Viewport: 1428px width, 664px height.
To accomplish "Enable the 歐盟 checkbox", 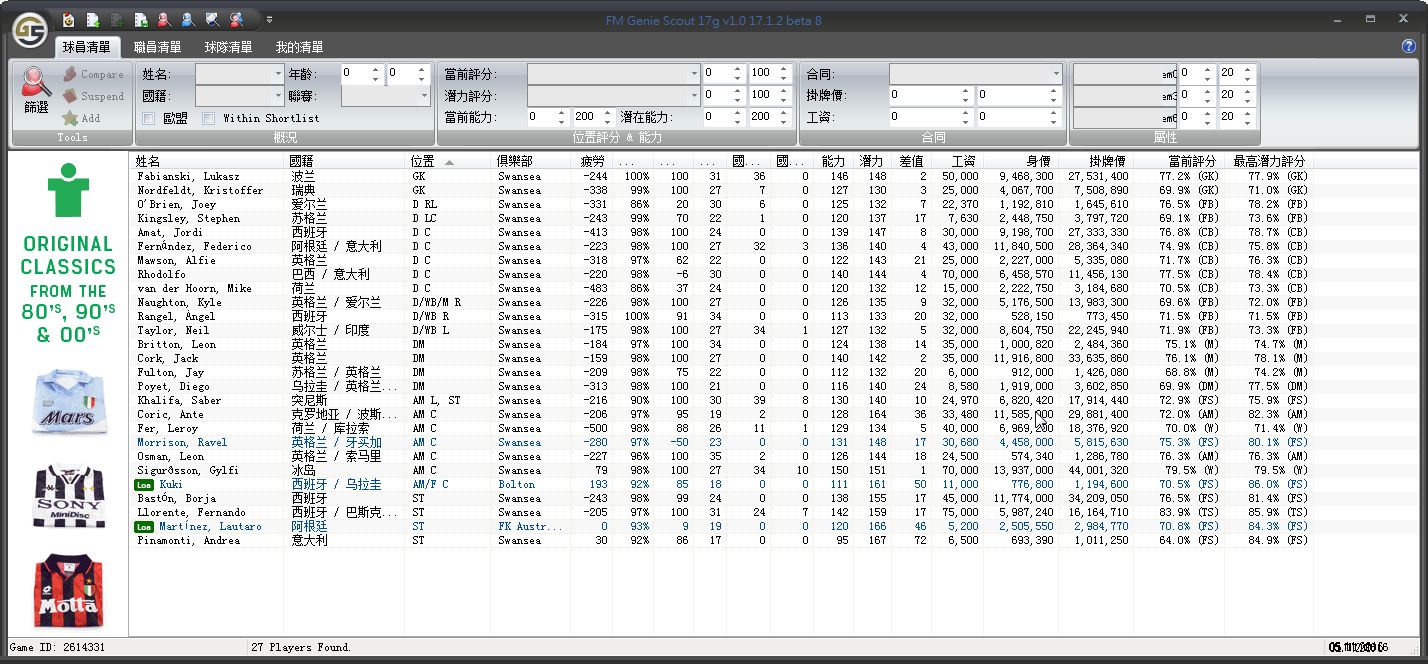I will click(x=148, y=118).
